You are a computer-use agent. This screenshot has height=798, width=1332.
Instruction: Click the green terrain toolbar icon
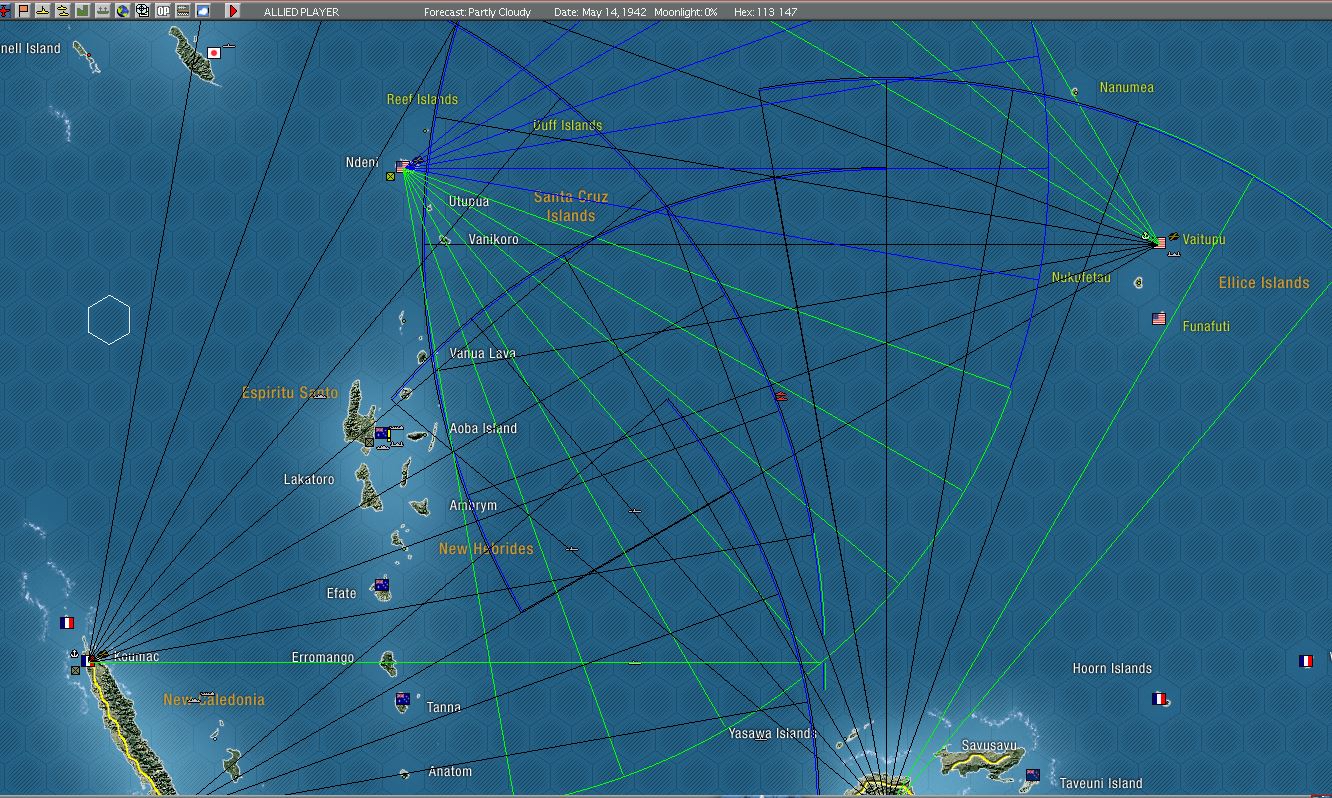[x=83, y=11]
